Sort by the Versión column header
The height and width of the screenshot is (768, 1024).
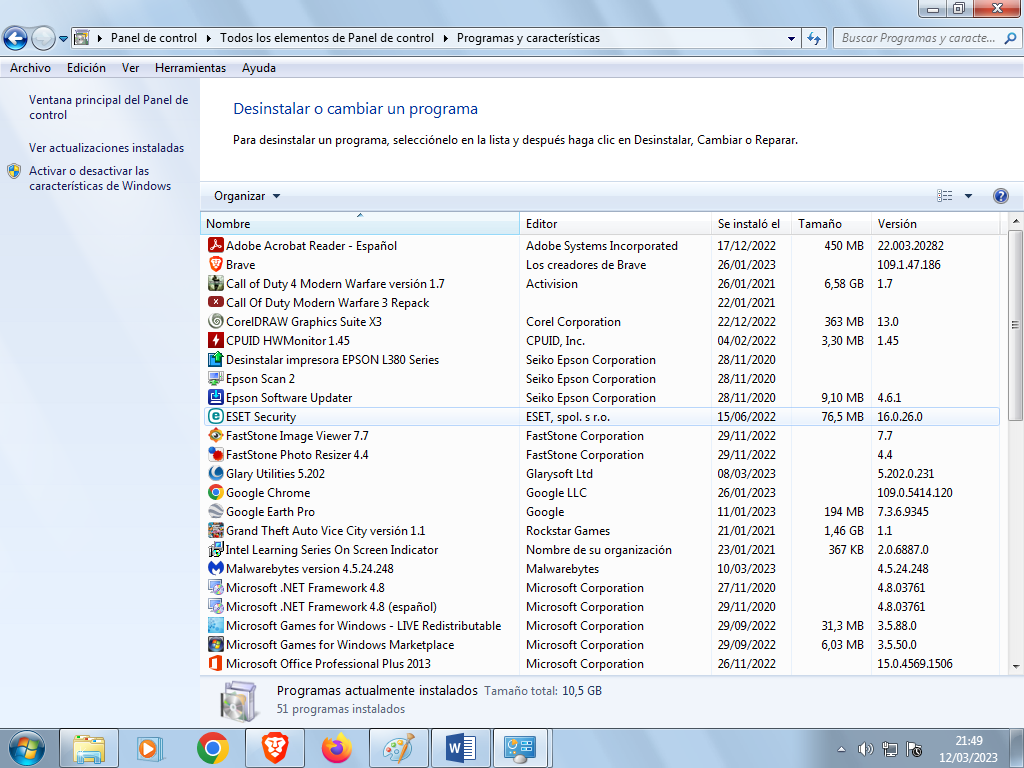coord(936,223)
